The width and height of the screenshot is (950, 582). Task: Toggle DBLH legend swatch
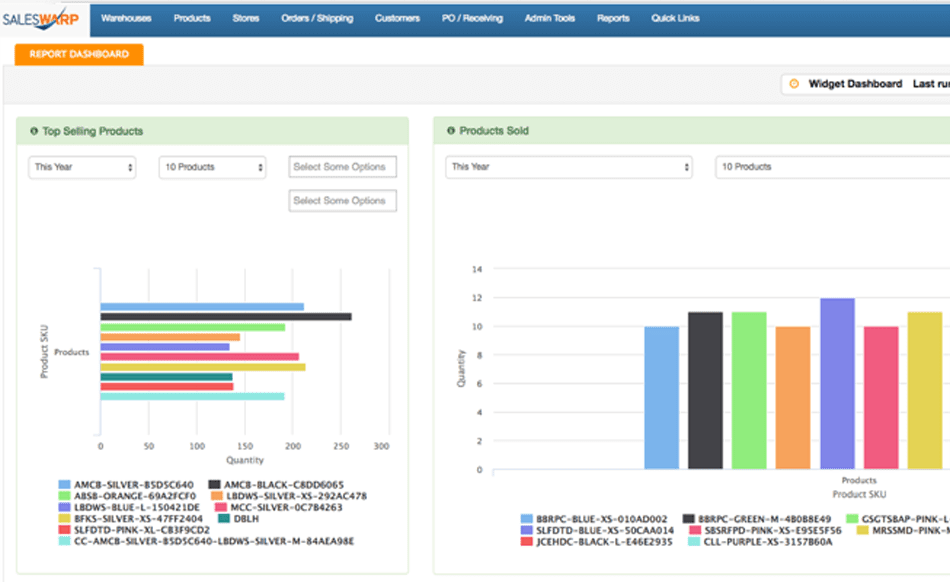224,518
